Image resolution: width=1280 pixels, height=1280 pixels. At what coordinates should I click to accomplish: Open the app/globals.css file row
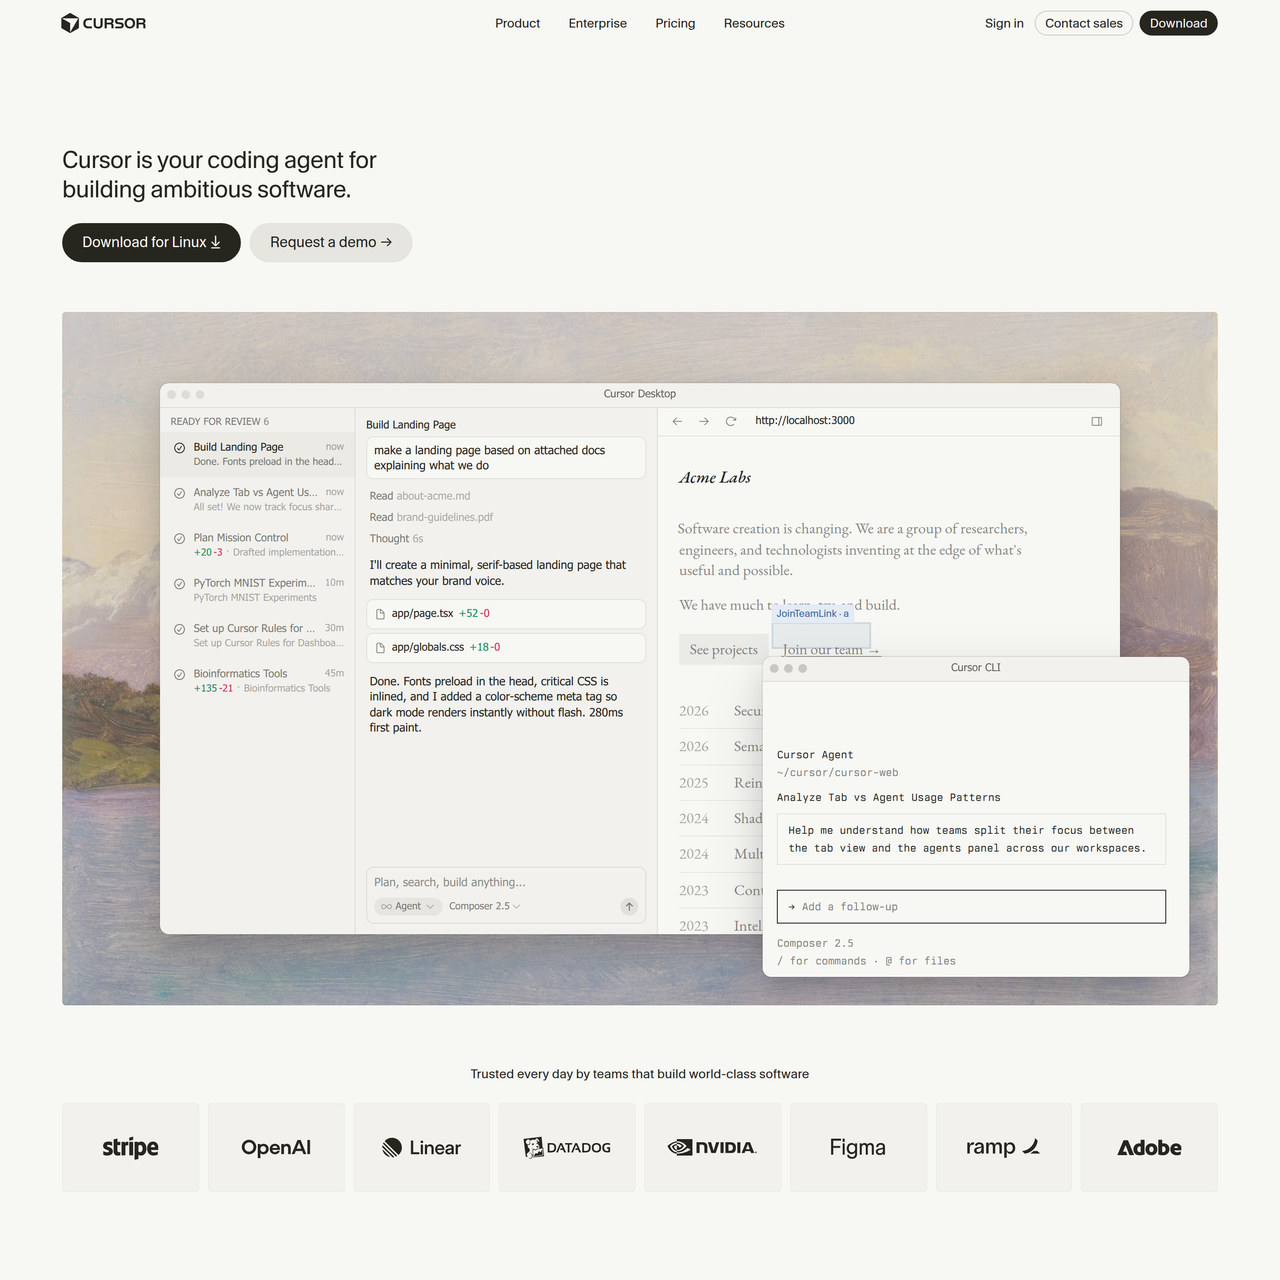[506, 648]
